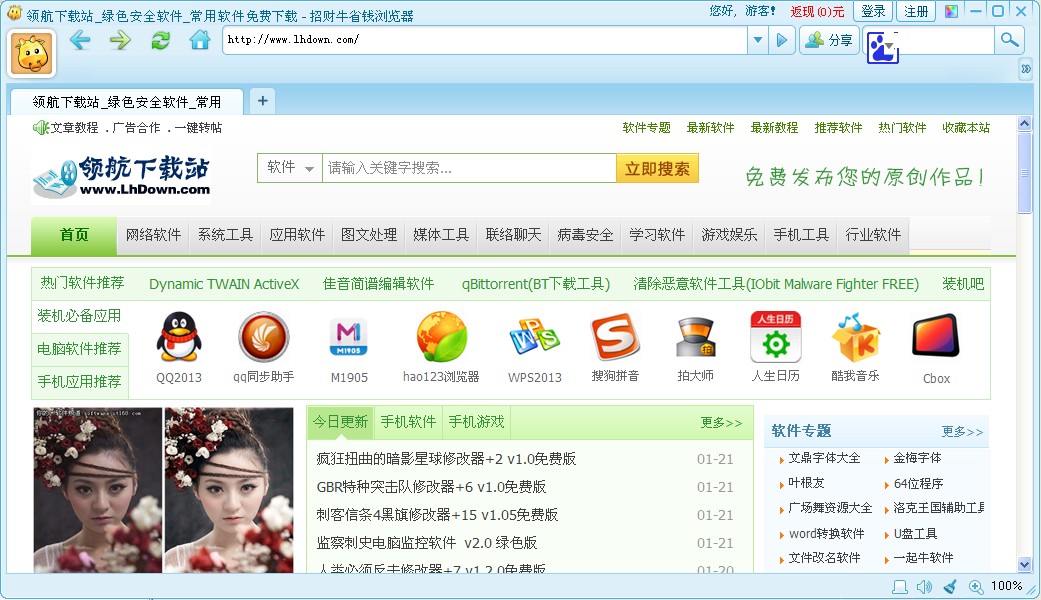Image resolution: width=1041 pixels, height=600 pixels.
Task: Click 更多>> in 软件专题 panel
Action: 962,431
